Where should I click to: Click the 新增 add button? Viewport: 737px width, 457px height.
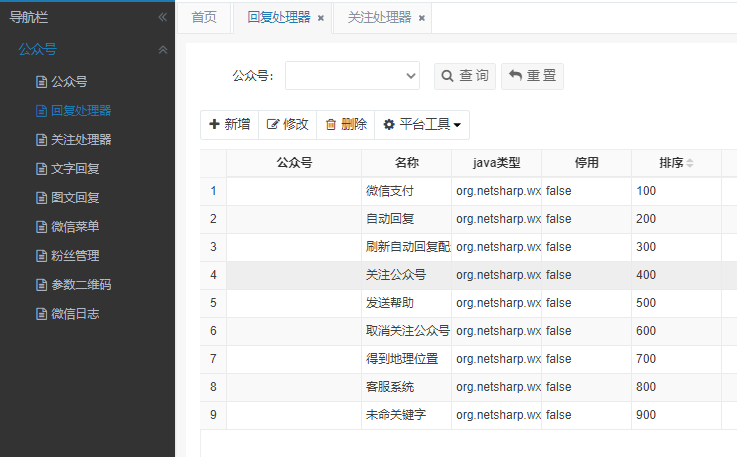229,125
